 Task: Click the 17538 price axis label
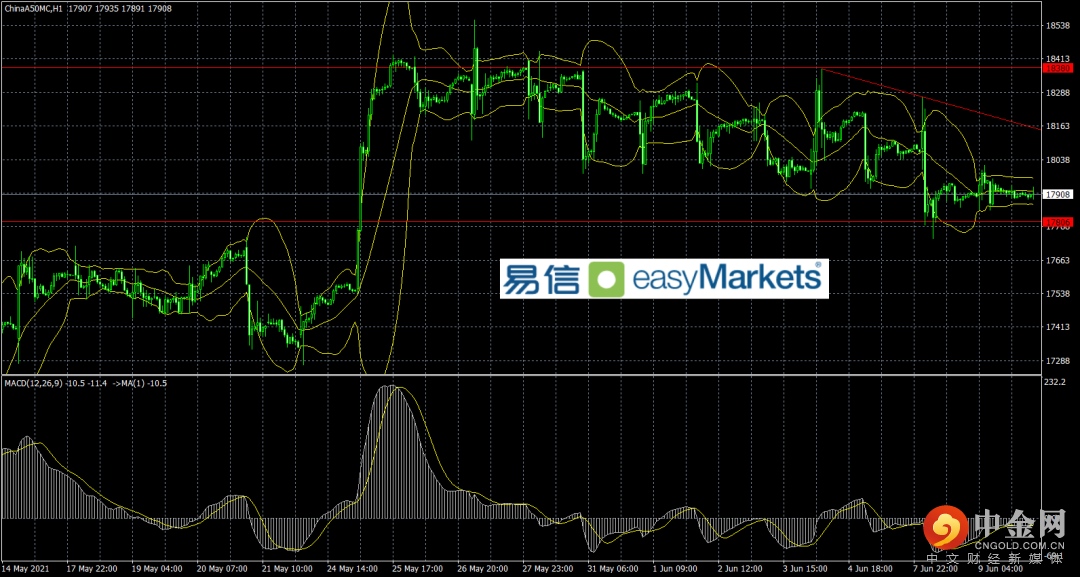(1057, 294)
